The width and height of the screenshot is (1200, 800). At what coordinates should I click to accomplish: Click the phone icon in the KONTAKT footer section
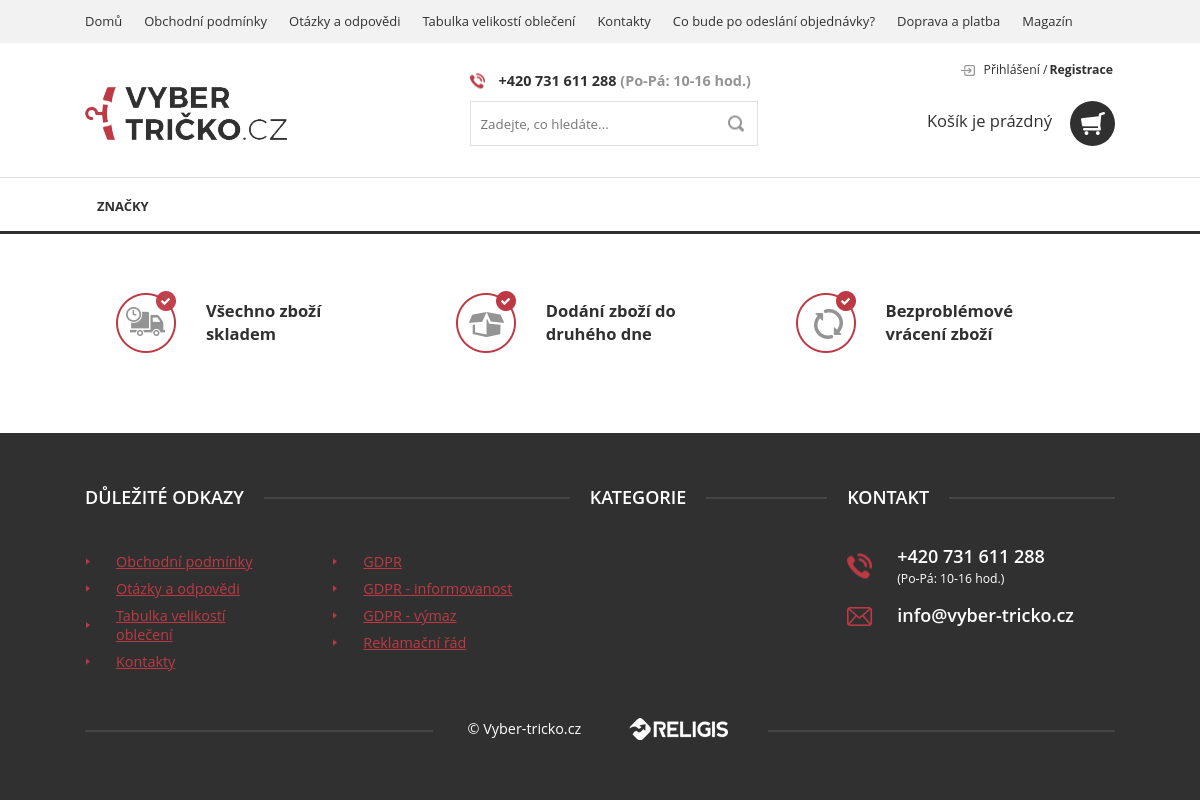coord(859,565)
